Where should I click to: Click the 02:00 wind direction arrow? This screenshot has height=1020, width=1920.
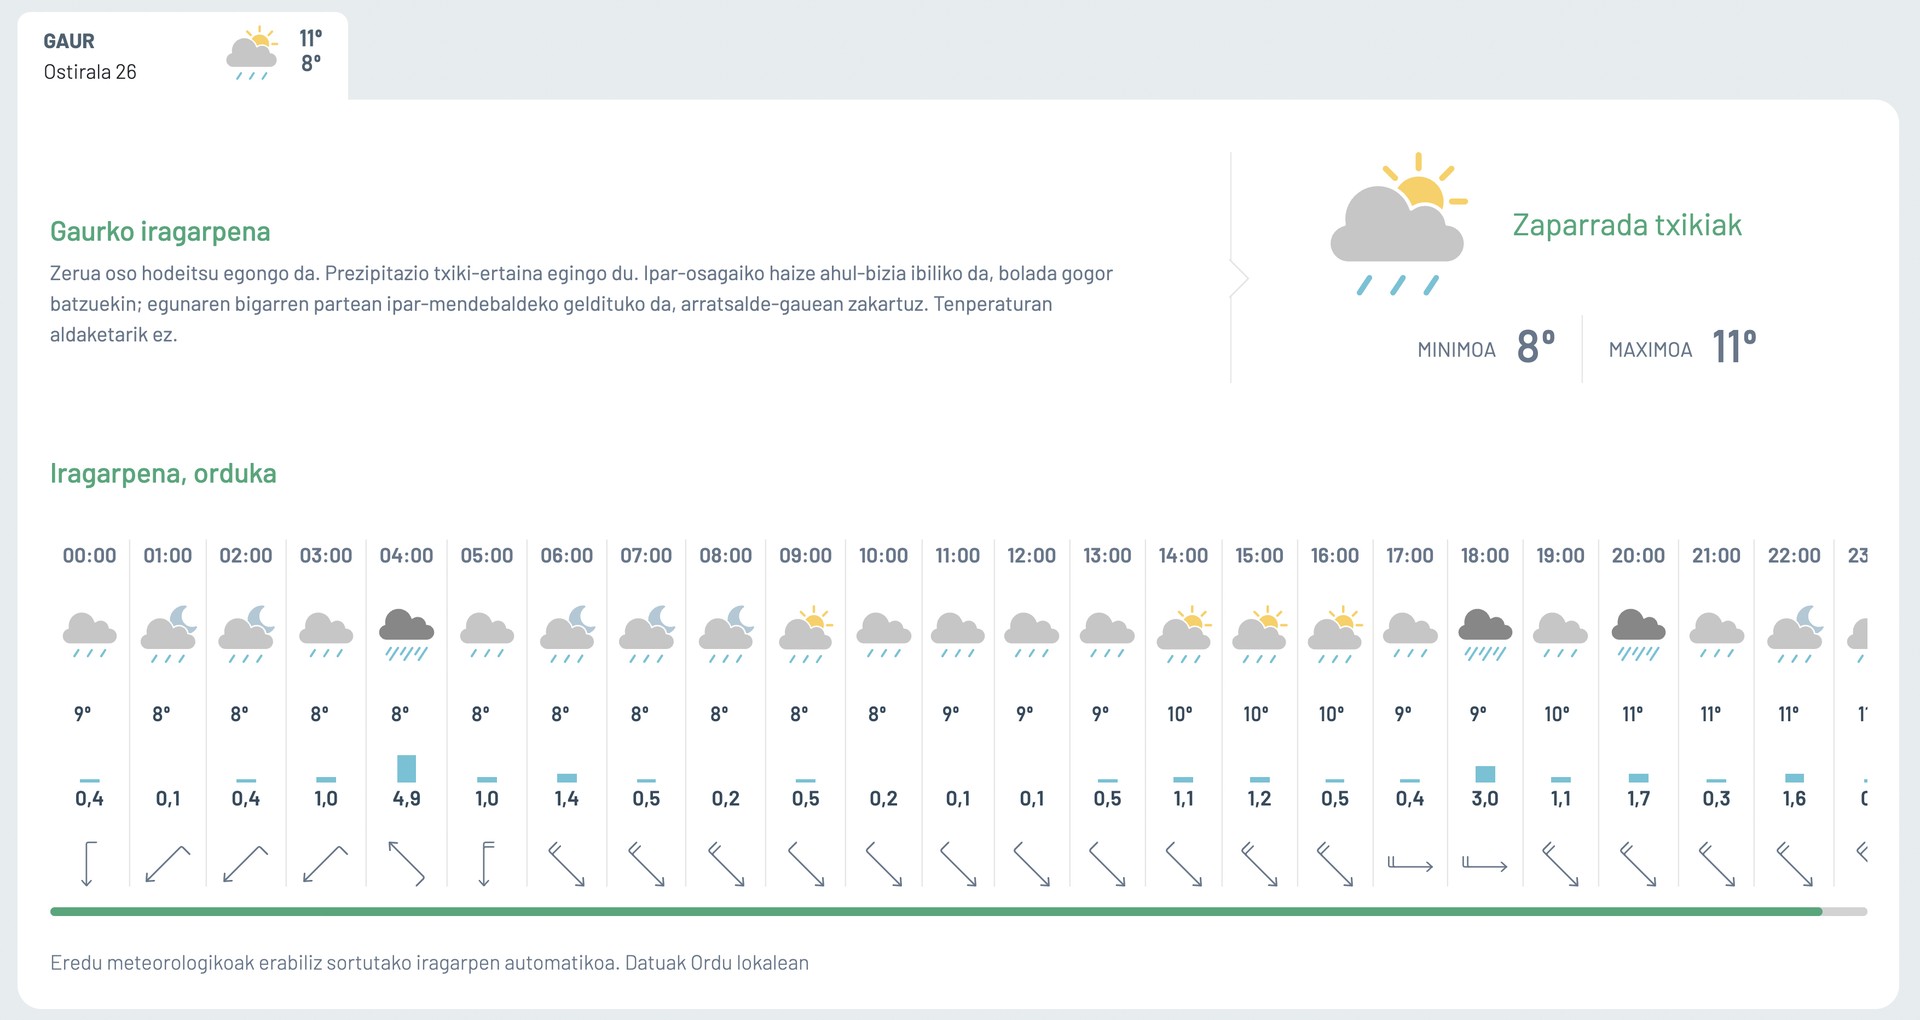[x=245, y=864]
